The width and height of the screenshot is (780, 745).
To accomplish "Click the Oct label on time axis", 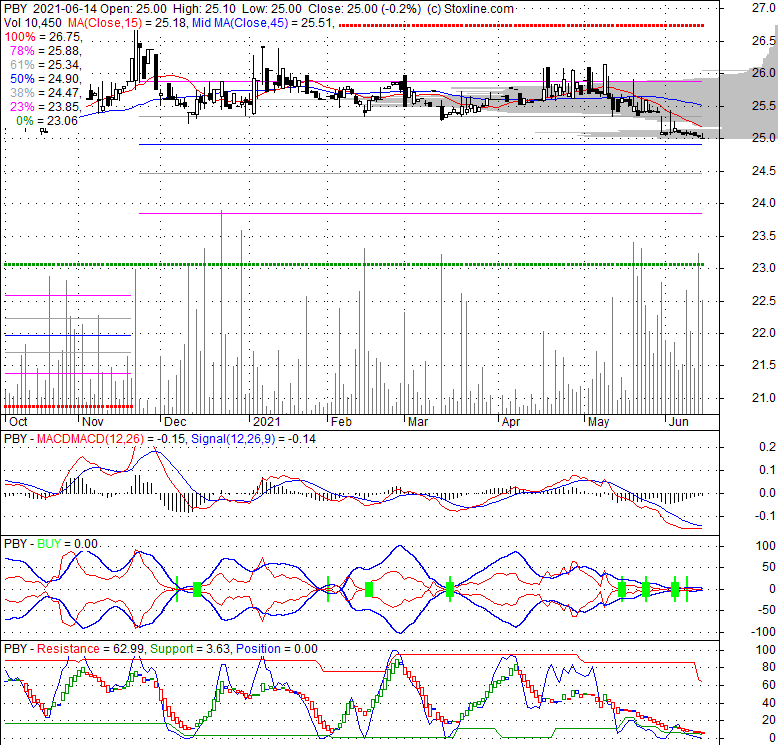I will point(18,422).
